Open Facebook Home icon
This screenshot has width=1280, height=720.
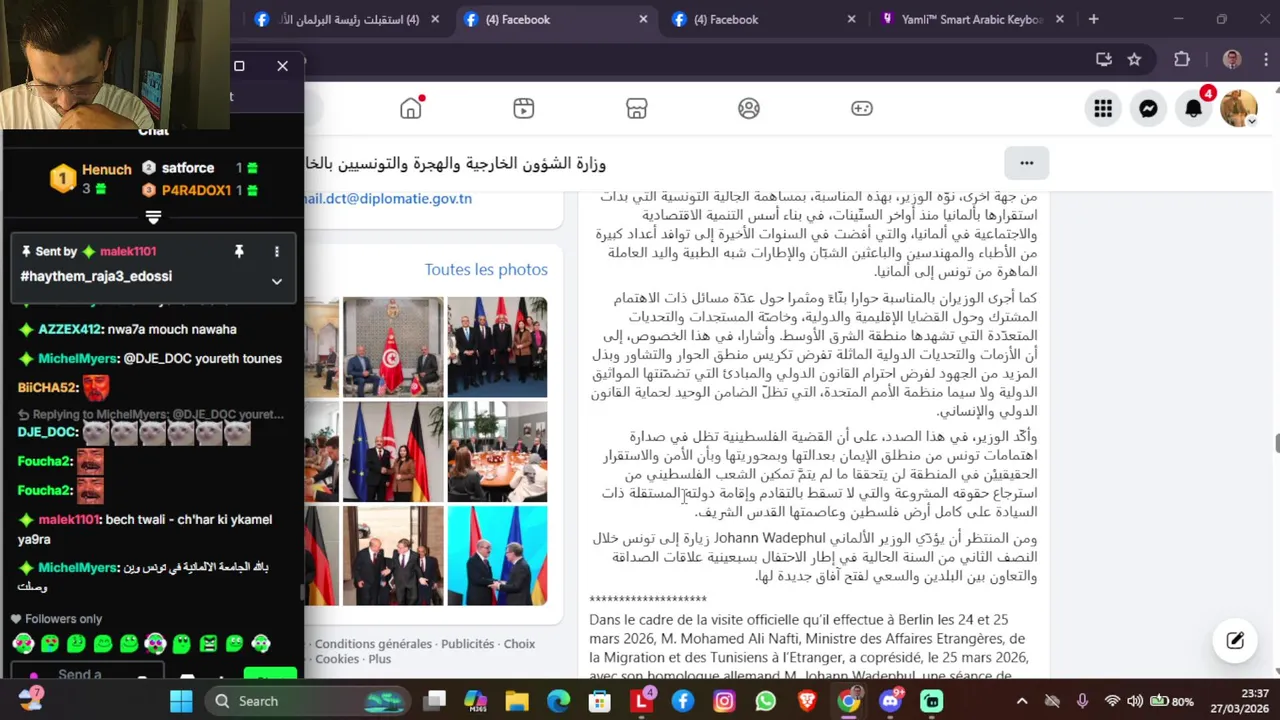[x=411, y=108]
